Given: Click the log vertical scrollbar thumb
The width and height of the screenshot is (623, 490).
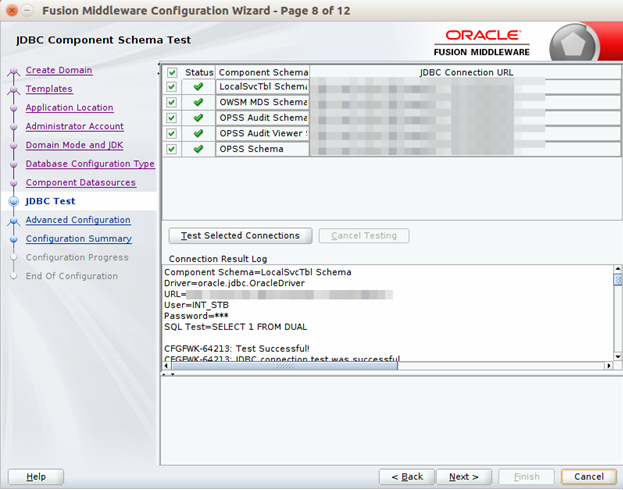Looking at the screenshot, I should point(617,279).
